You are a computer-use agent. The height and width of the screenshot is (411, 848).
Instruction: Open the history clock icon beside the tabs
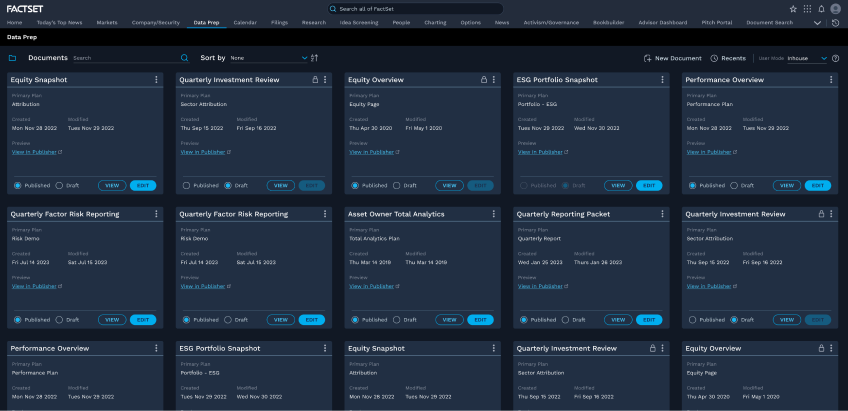pos(836,23)
